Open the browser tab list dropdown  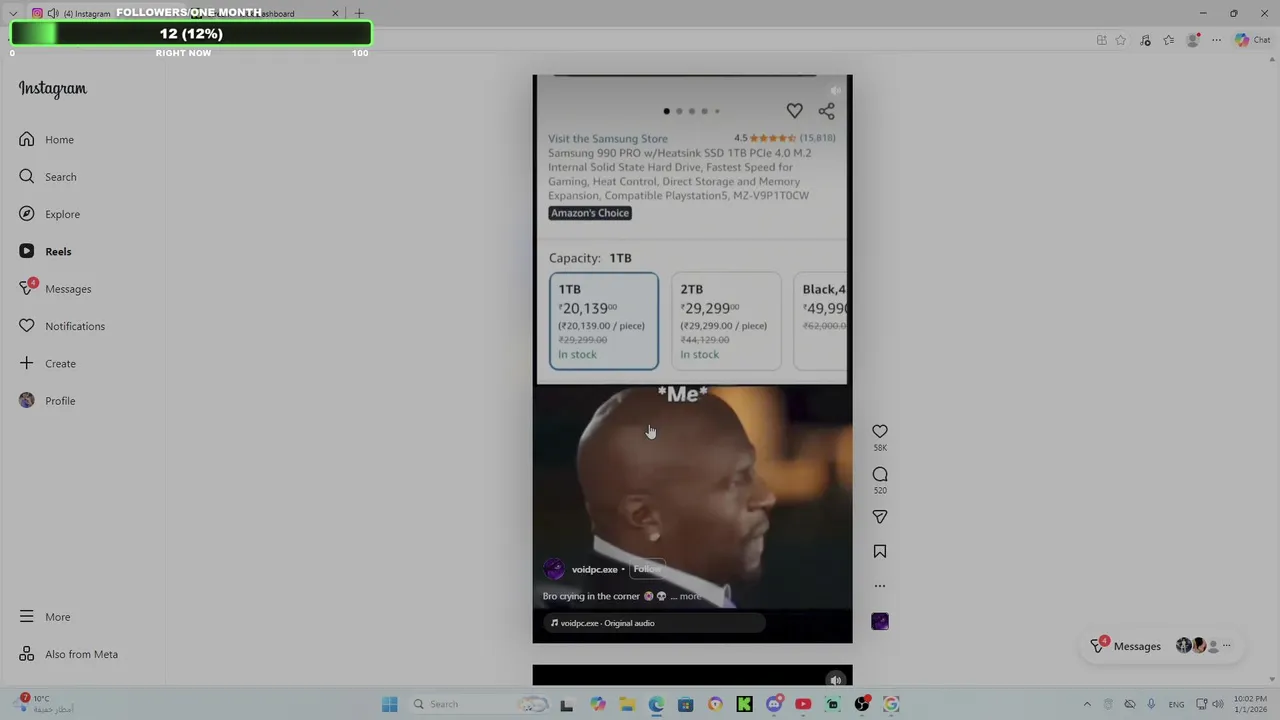13,14
